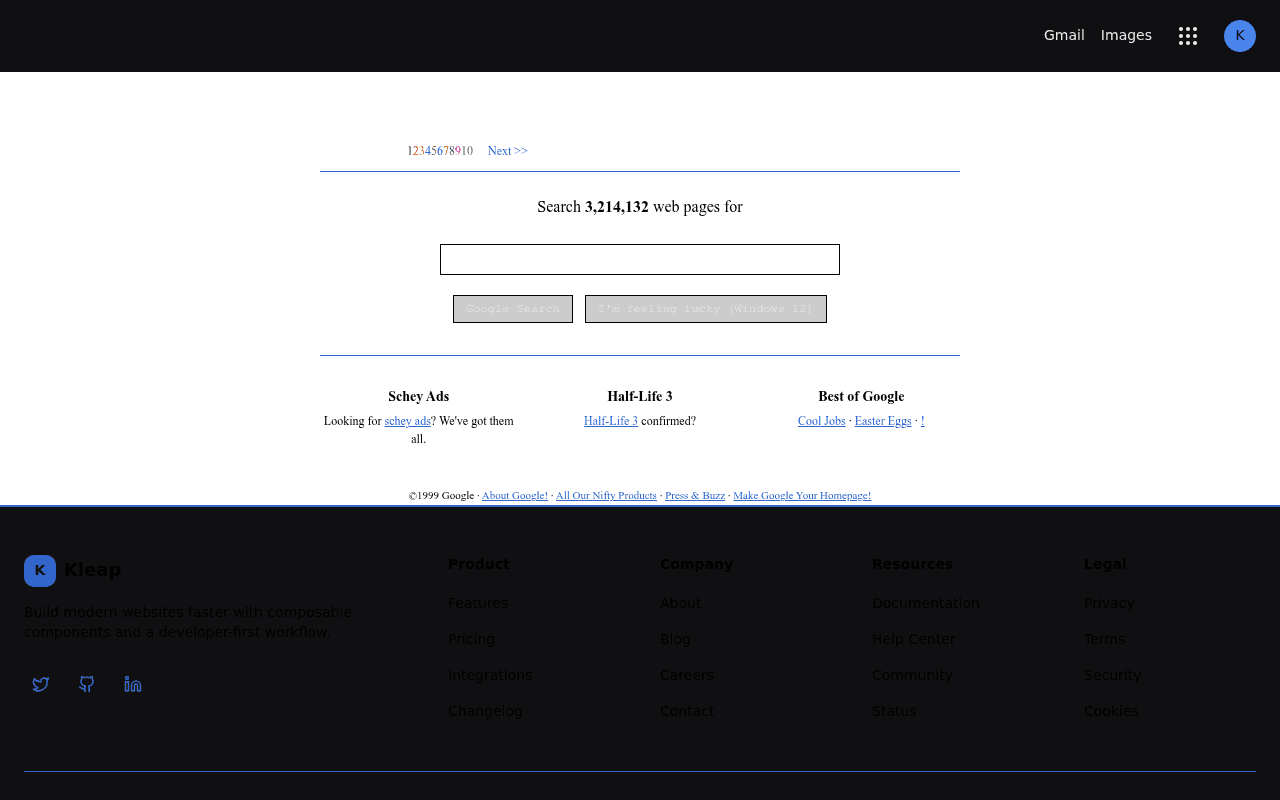The height and width of the screenshot is (800, 1280).
Task: Click the Best of Google heading
Action: (x=861, y=397)
